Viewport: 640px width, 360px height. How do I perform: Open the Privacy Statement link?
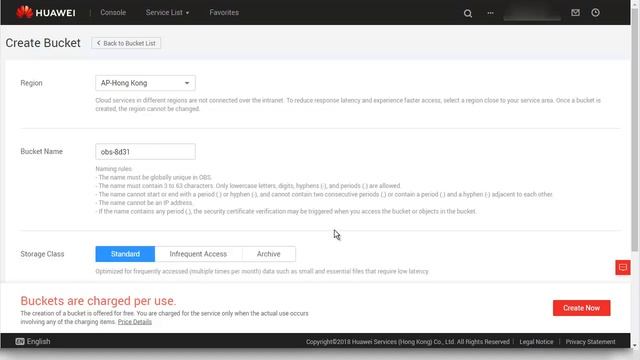tap(590, 342)
